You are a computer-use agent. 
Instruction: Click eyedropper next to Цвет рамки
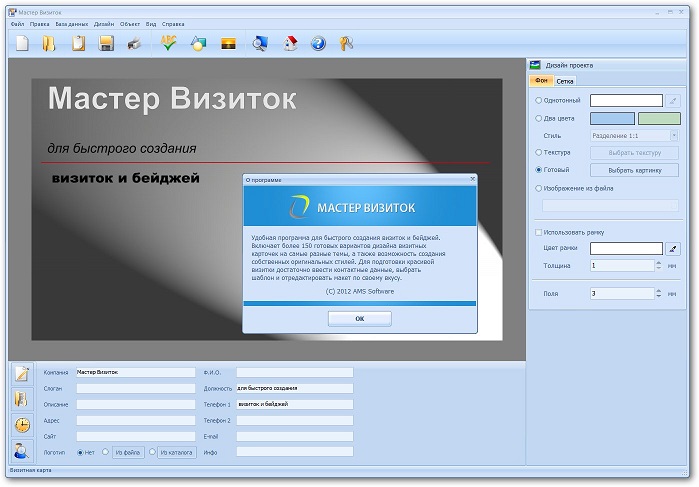672,248
